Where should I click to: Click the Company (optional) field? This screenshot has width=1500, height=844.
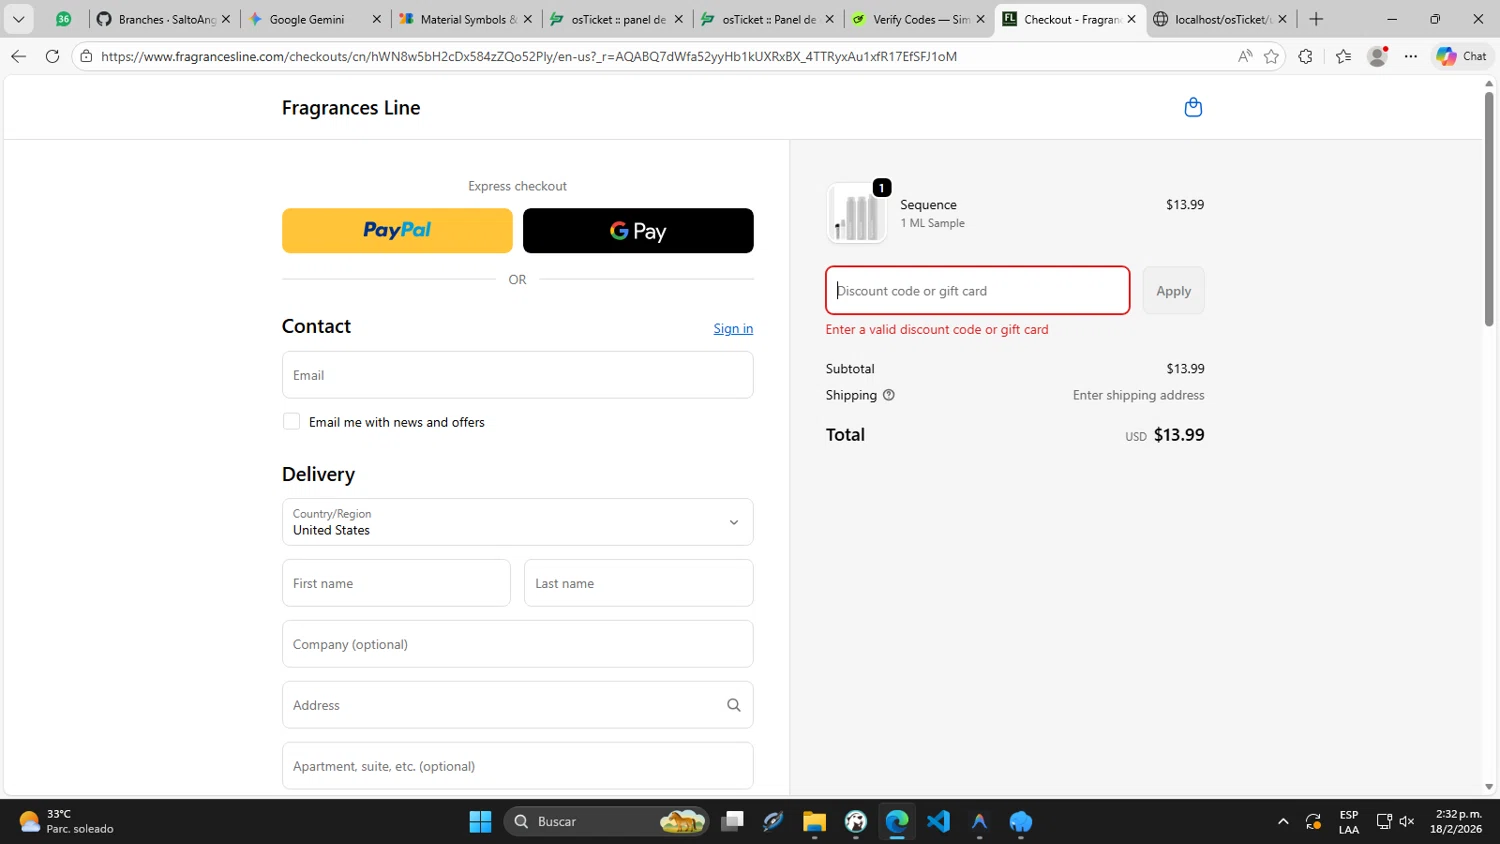pos(518,644)
